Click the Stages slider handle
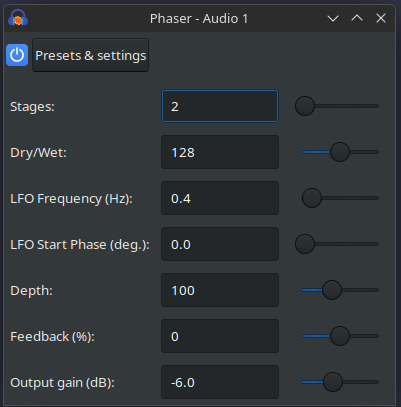 click(305, 106)
